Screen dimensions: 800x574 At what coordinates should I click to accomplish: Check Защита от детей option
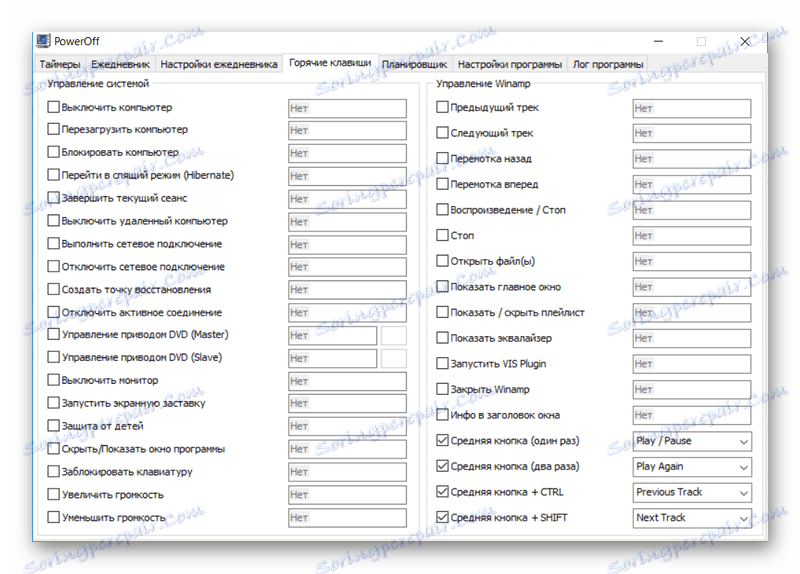[x=54, y=426]
